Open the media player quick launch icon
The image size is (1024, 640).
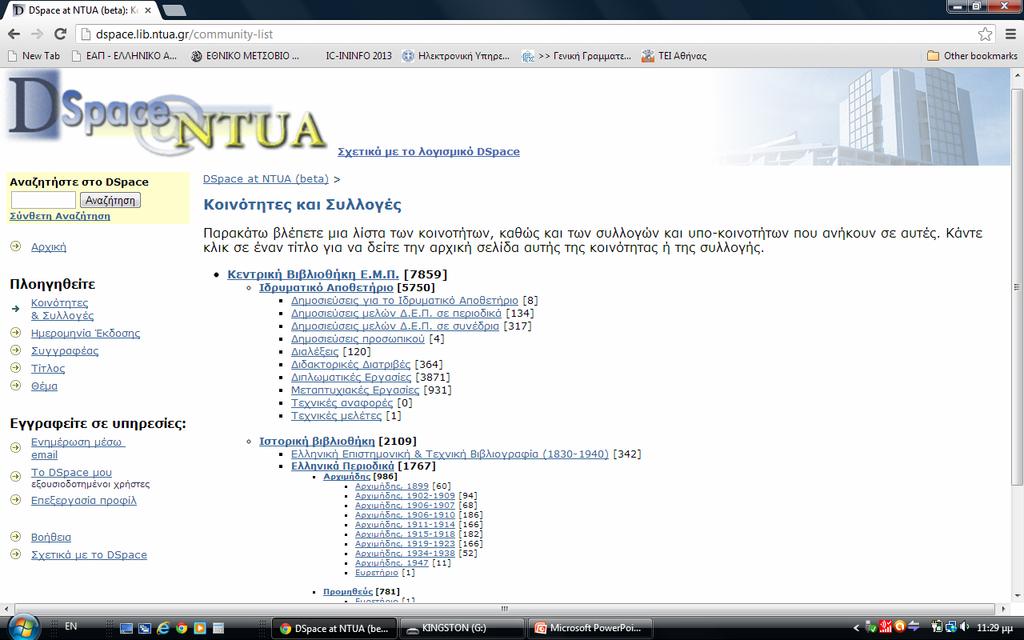tap(200, 628)
